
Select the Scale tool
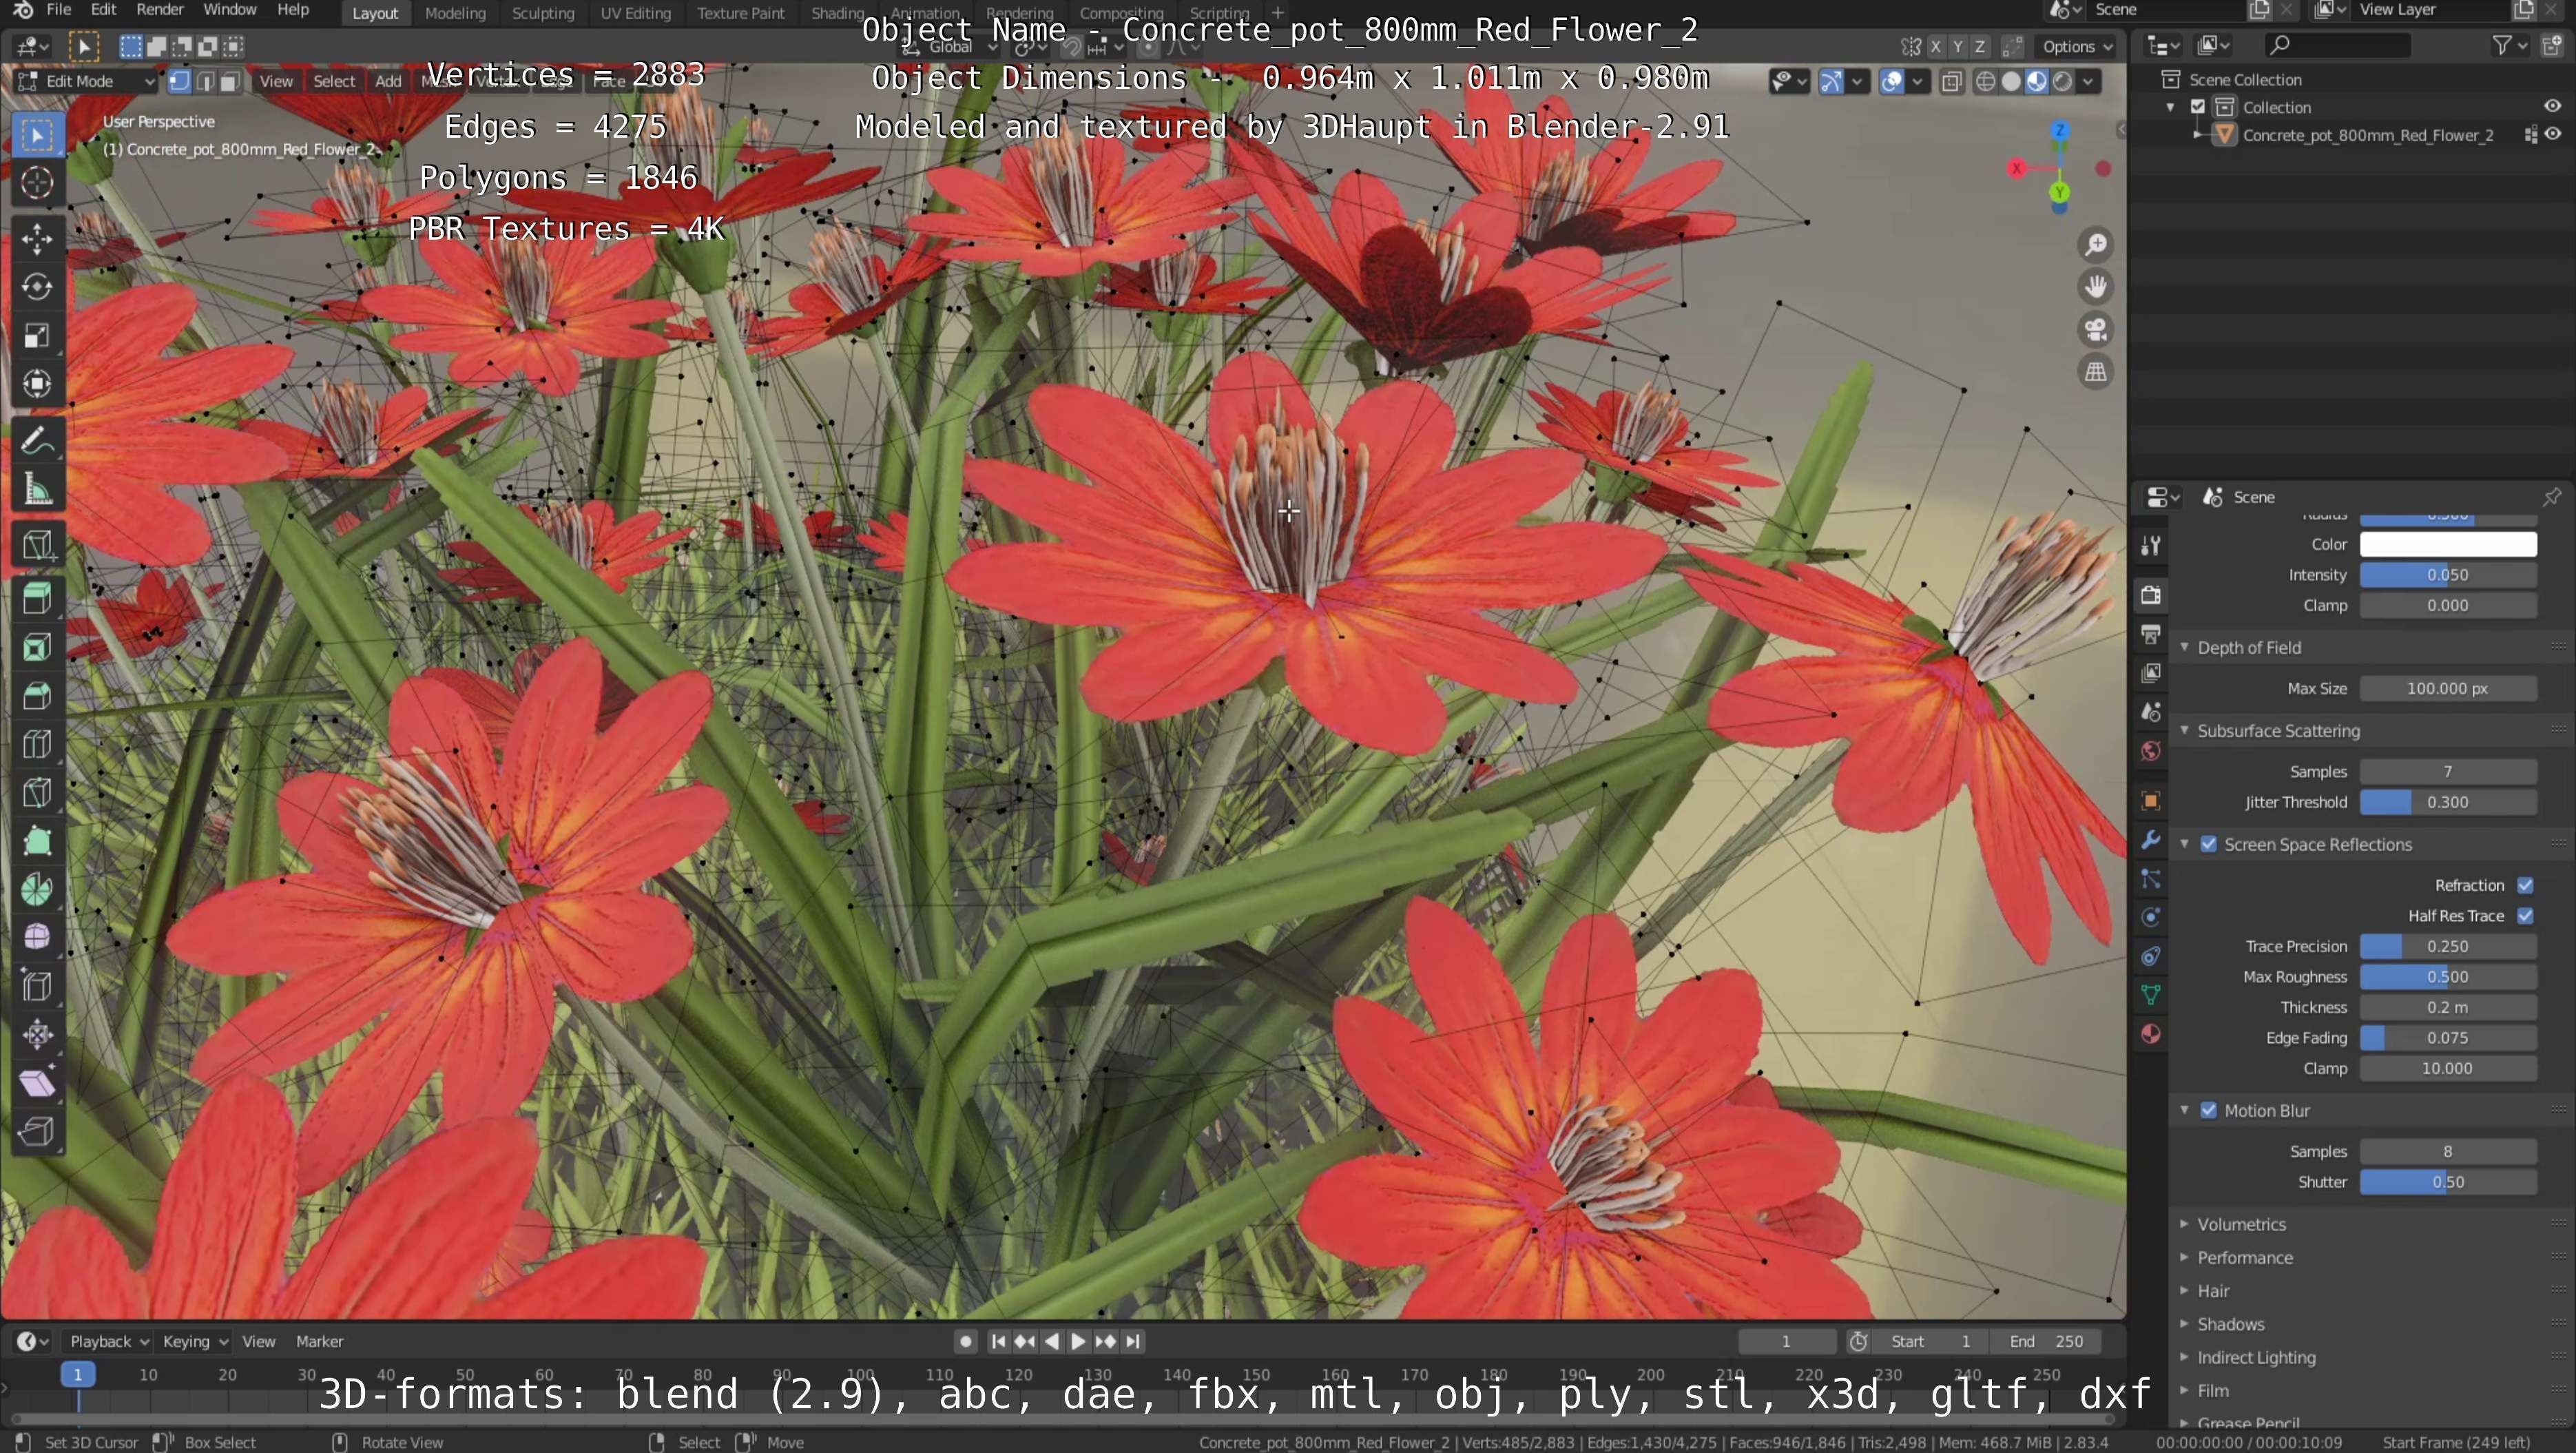[x=37, y=336]
